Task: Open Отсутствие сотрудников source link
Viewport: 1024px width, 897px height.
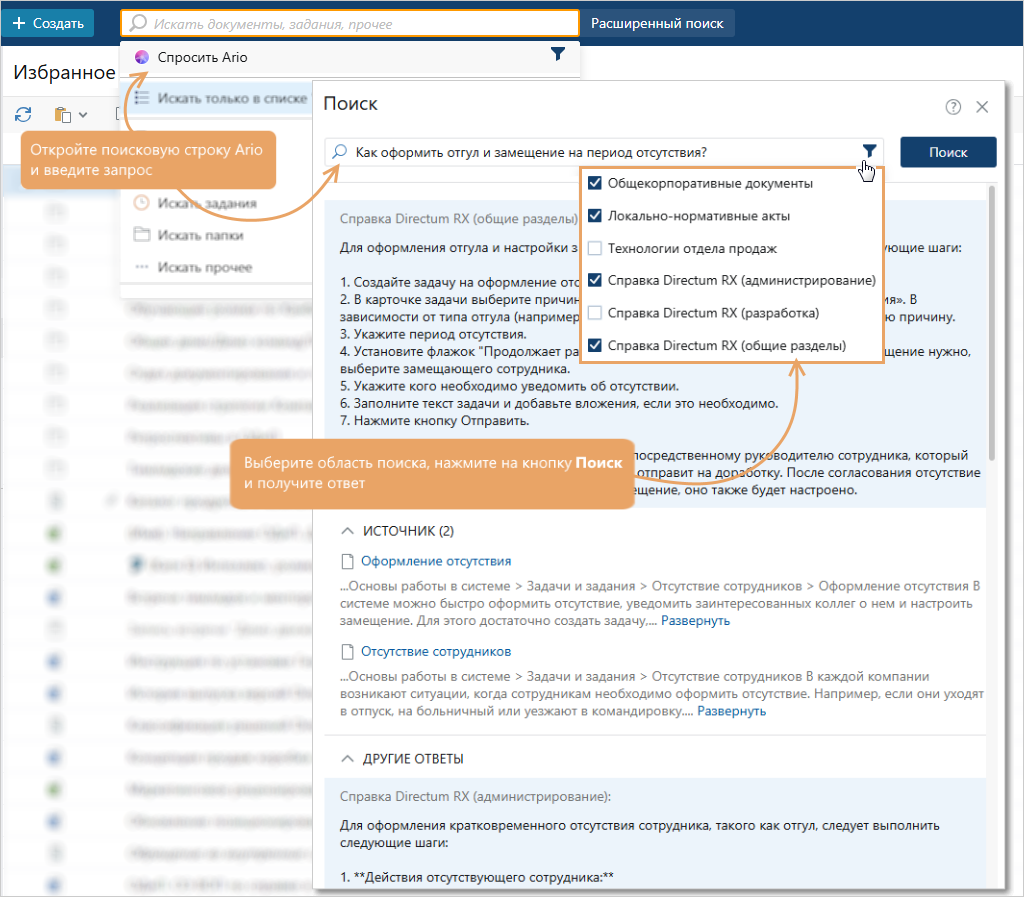Action: (x=436, y=652)
